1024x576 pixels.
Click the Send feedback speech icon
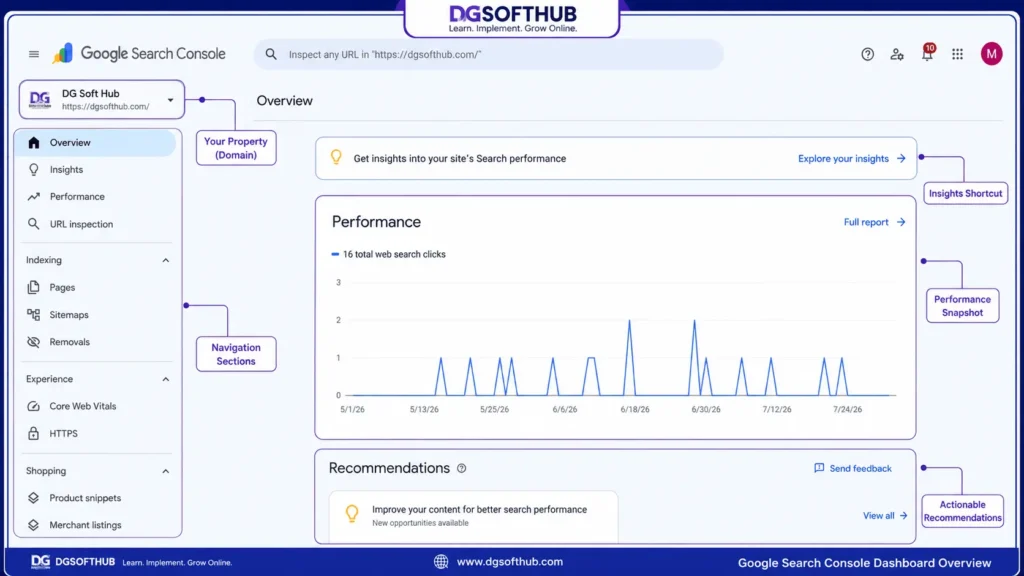[x=819, y=468]
